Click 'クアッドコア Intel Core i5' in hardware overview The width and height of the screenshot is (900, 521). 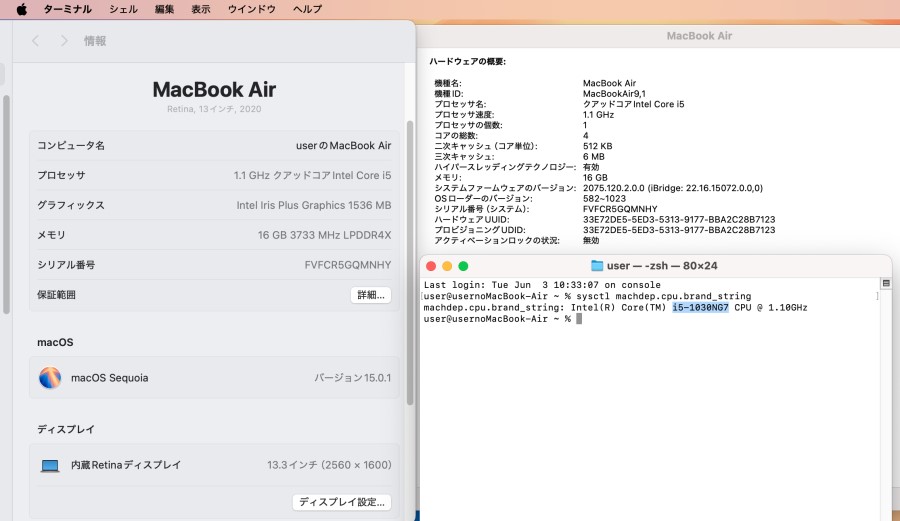pos(634,104)
